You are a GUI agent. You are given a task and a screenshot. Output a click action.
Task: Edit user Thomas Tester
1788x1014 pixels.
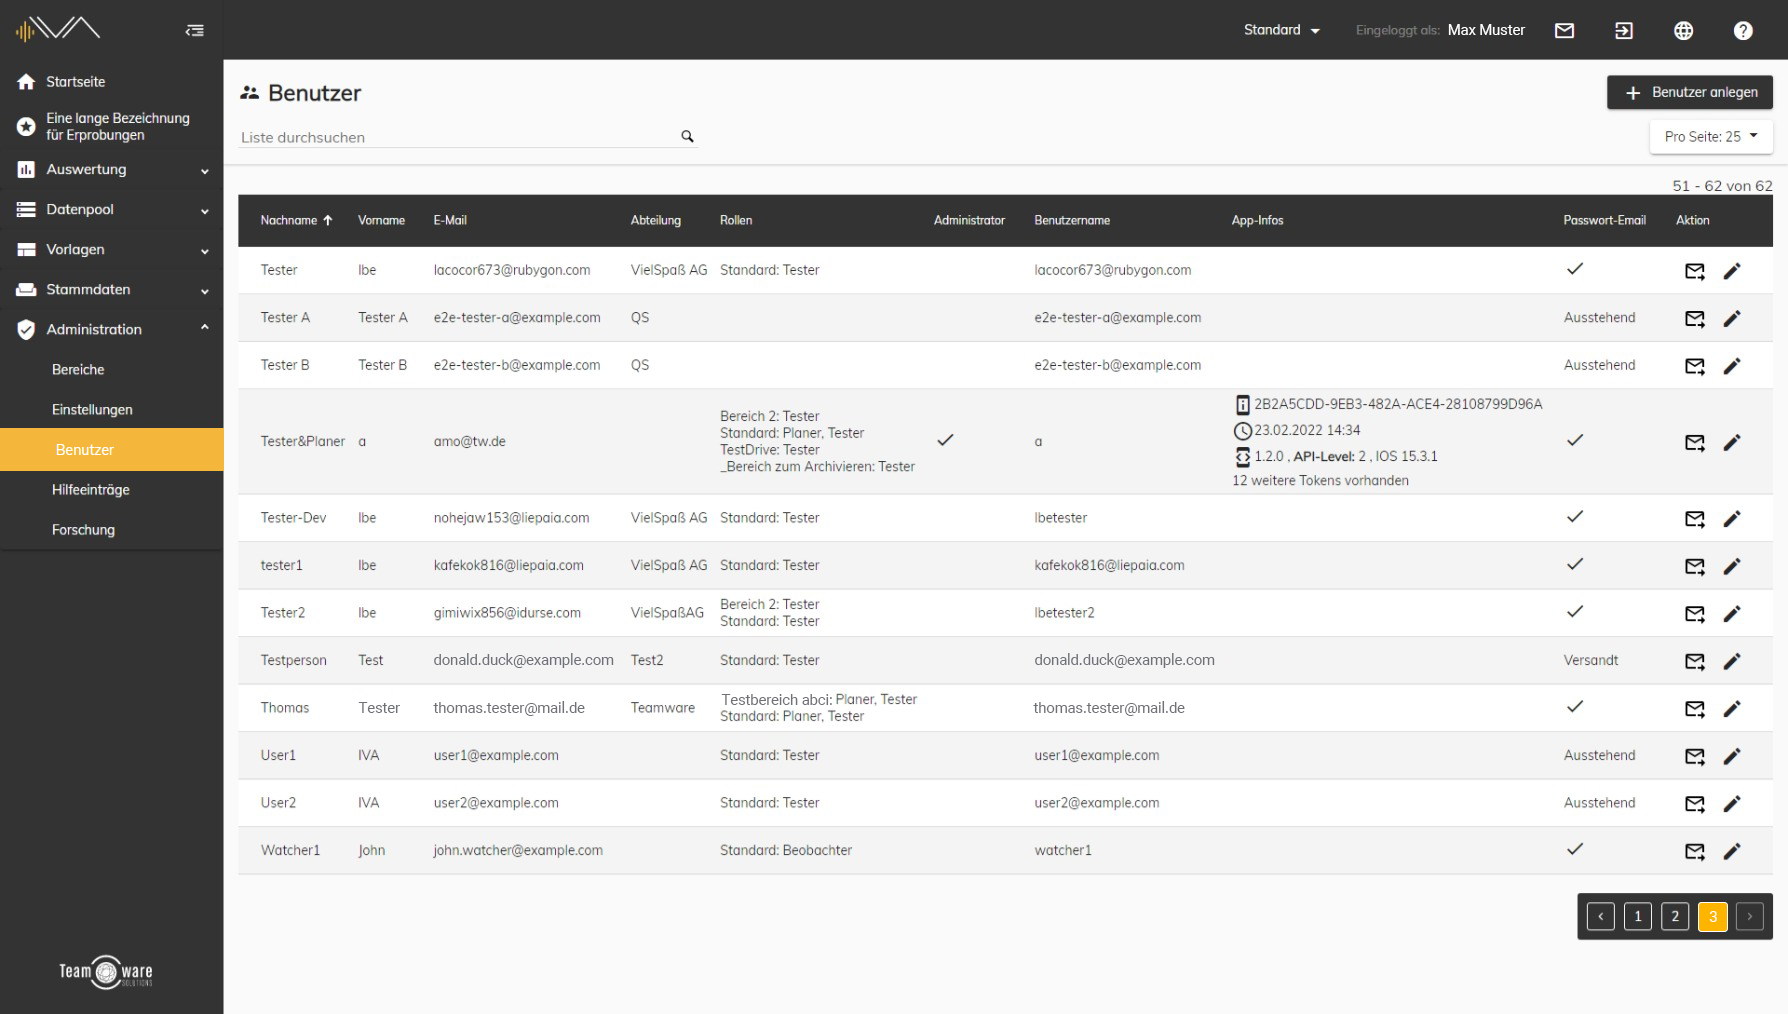[x=1732, y=708]
